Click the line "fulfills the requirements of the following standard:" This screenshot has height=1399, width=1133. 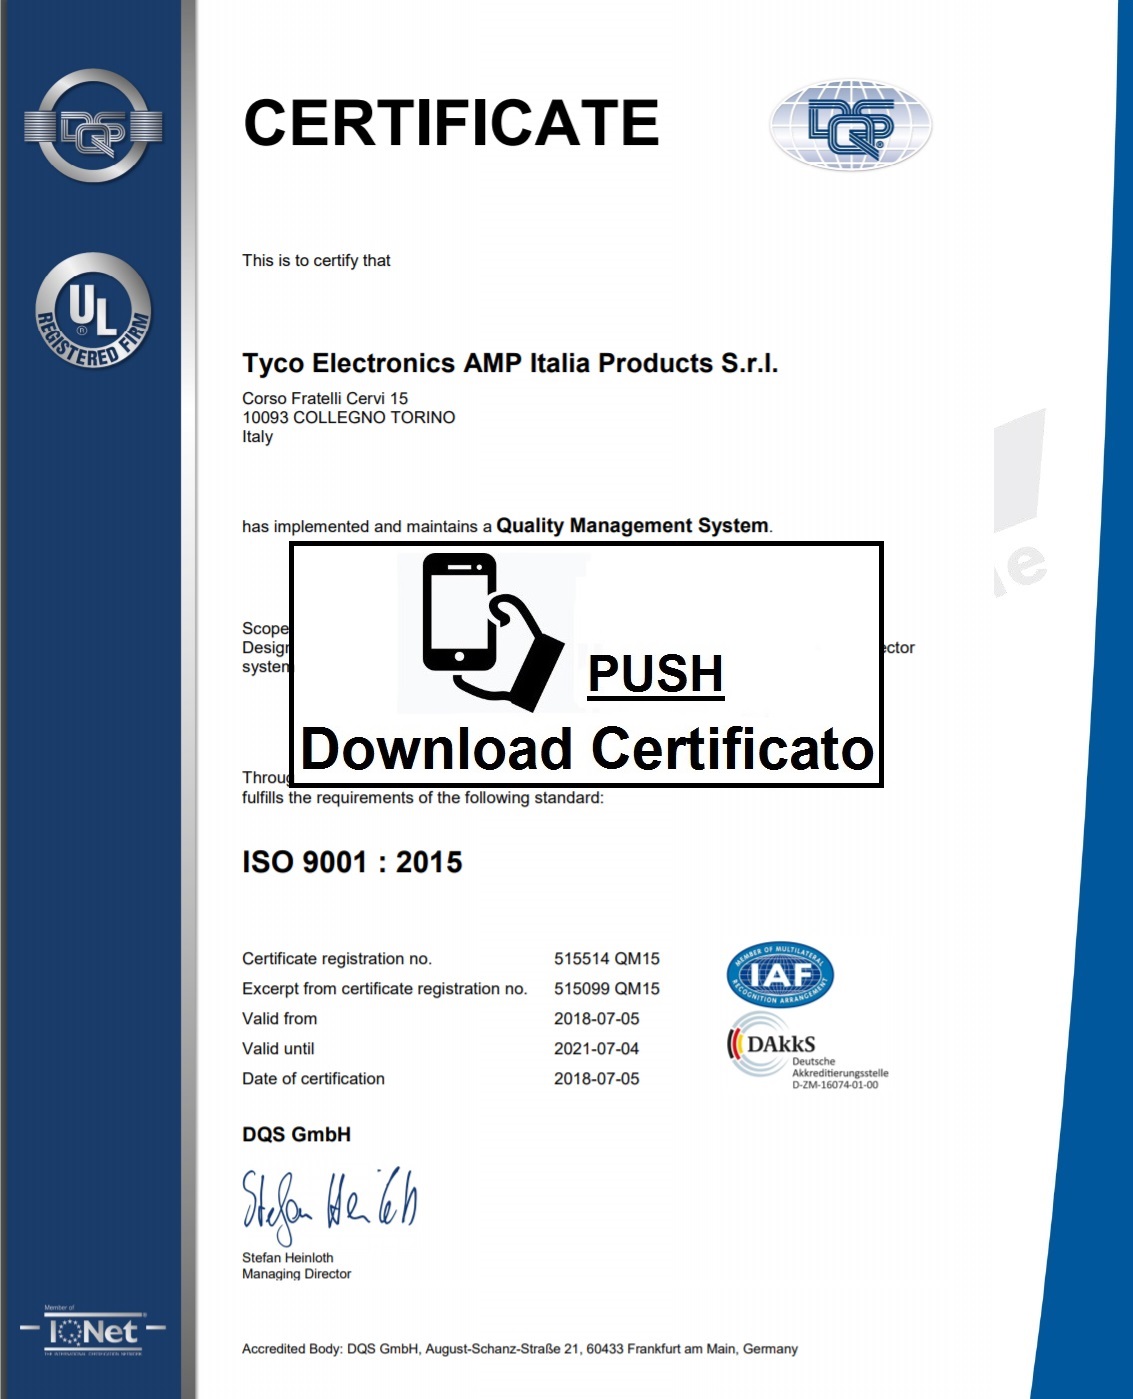pos(423,798)
